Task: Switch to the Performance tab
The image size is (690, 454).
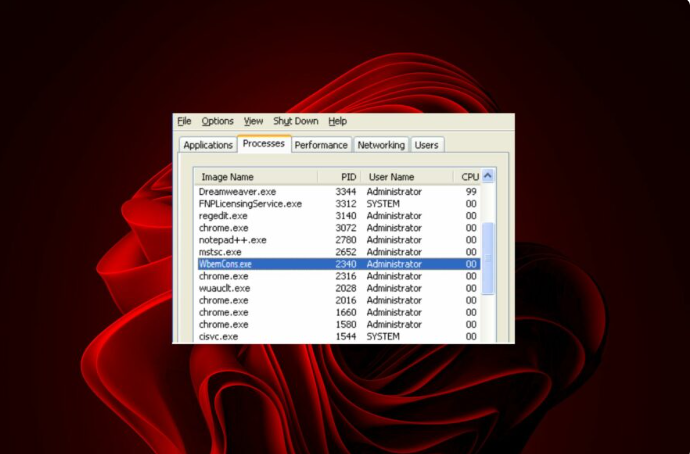Action: click(x=321, y=145)
